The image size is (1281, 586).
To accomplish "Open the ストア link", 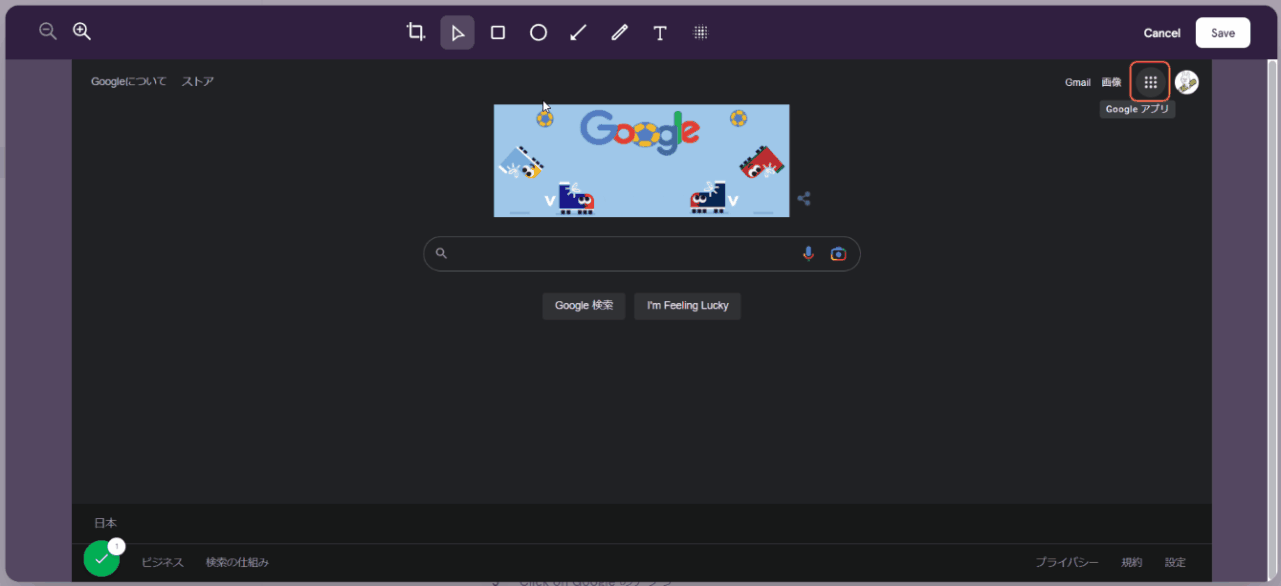I will pos(198,81).
